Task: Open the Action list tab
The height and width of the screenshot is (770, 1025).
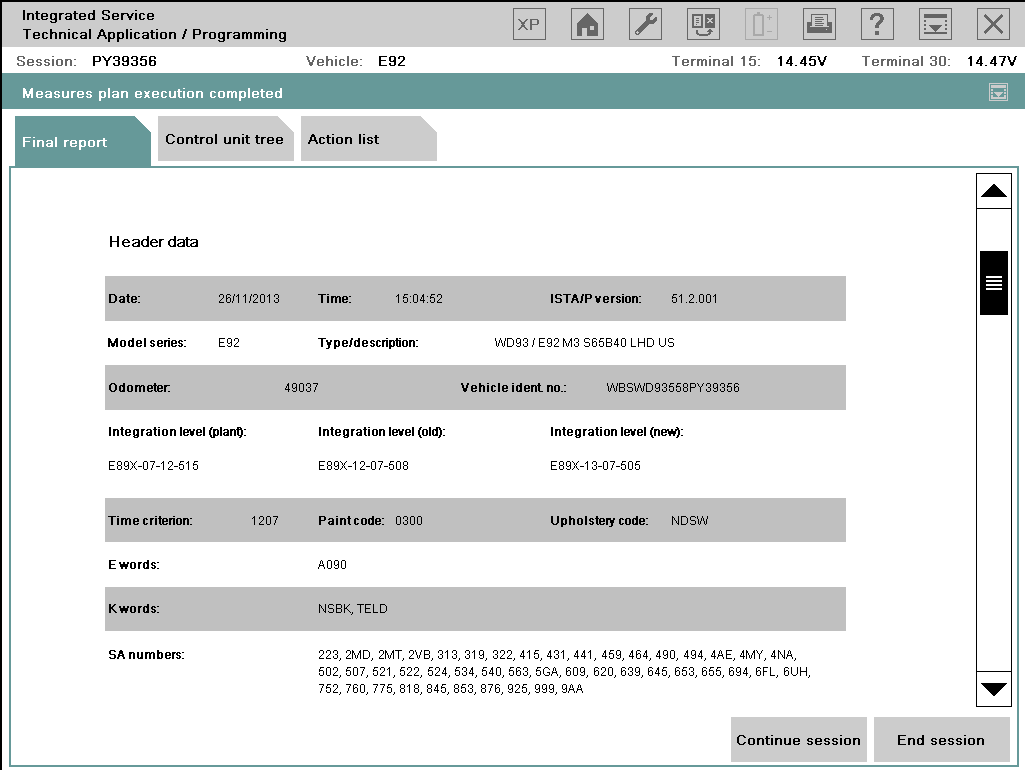Action: (344, 140)
